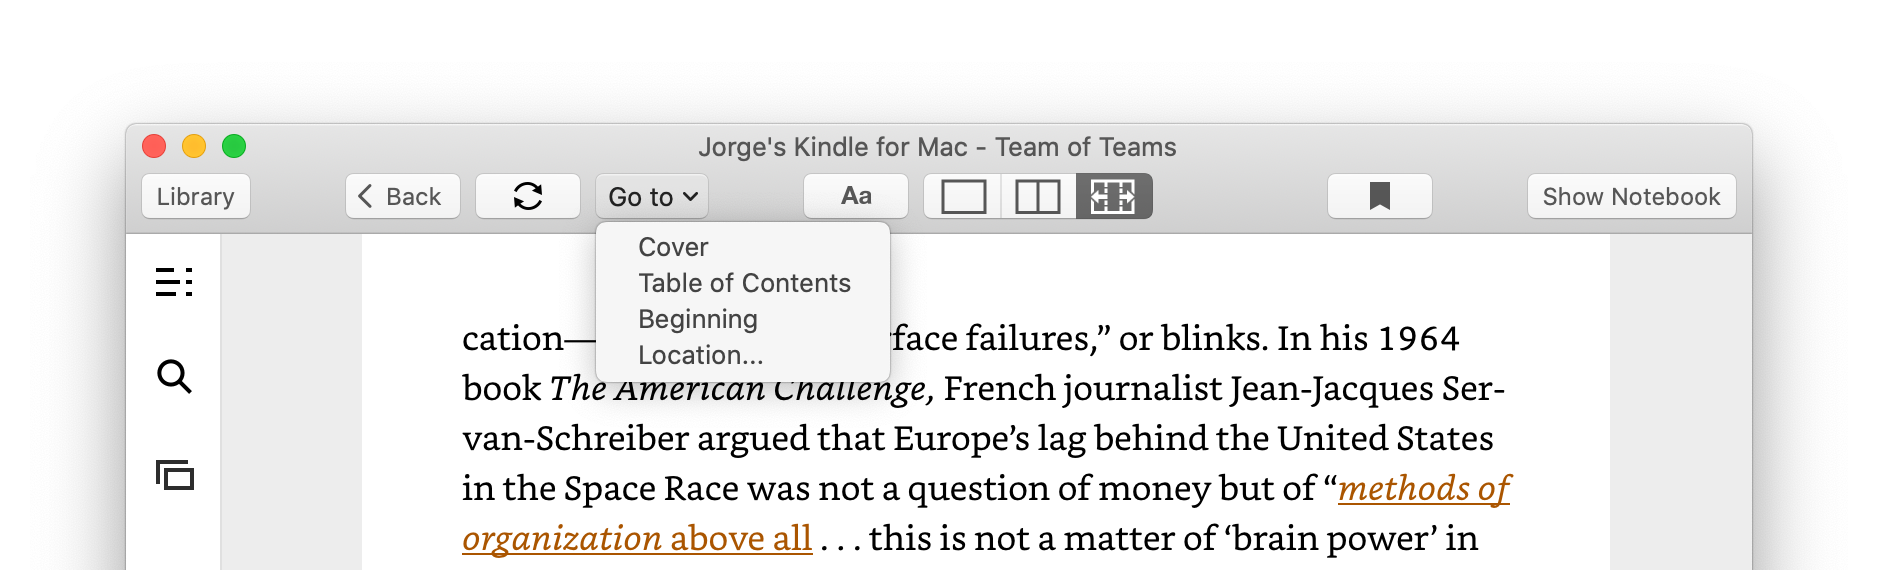Click the sync refresh icon
Viewport: 1882px width, 570px height.
click(x=528, y=196)
